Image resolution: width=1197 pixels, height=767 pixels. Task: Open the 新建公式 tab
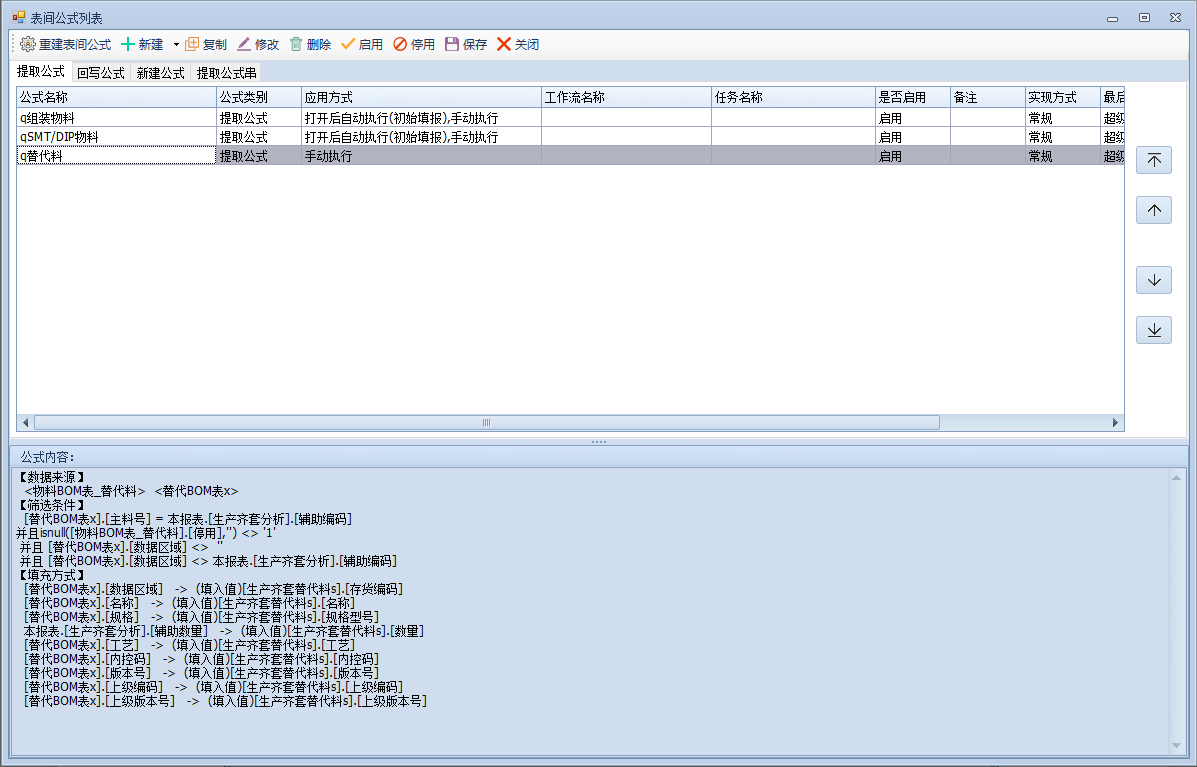(x=160, y=73)
